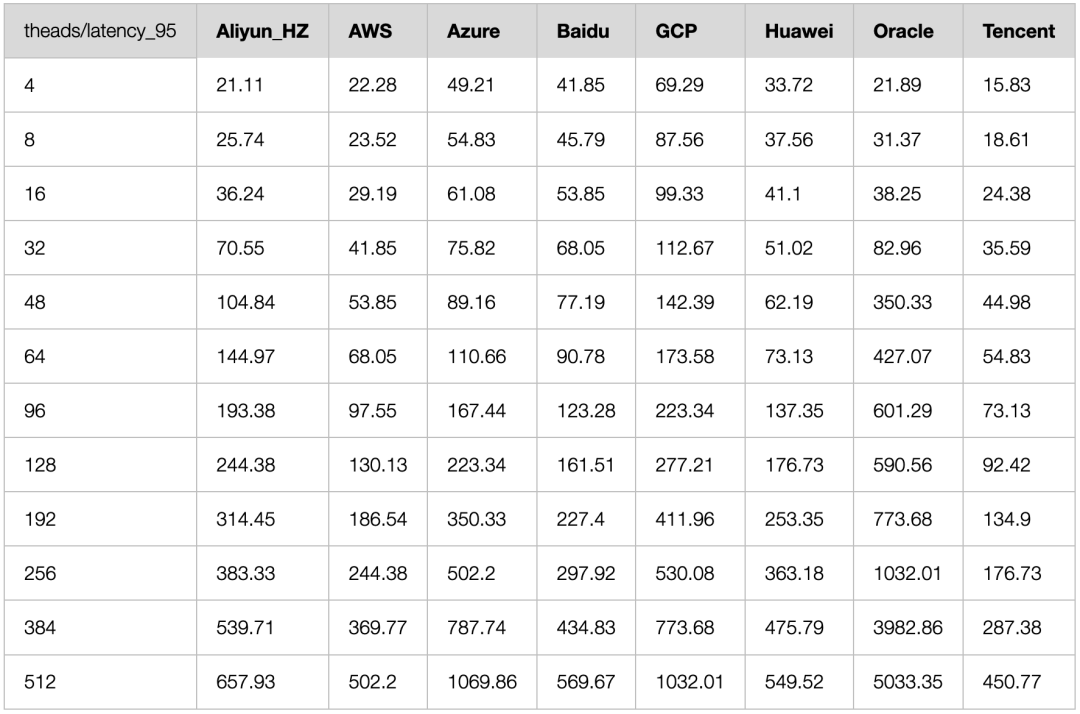Select Azure value 1069.86

point(482,682)
